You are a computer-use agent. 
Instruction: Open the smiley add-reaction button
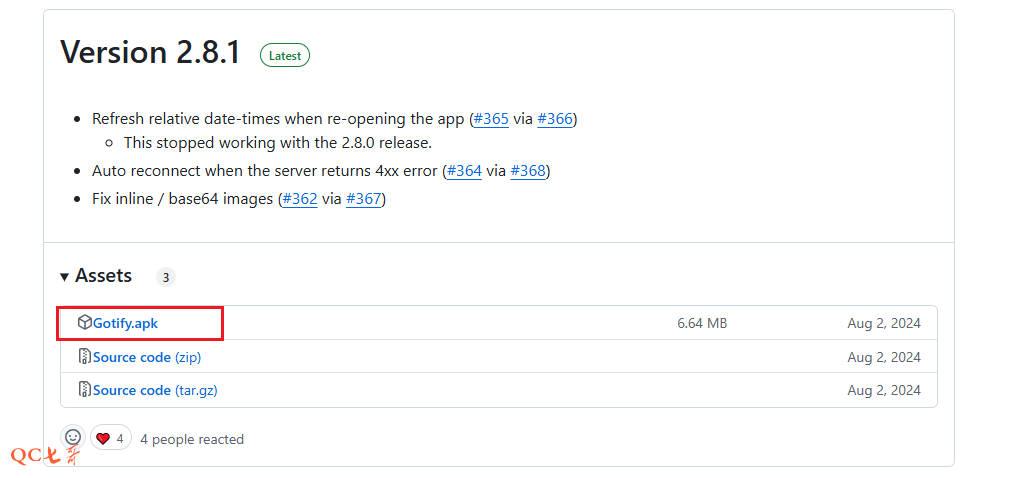pos(73,438)
